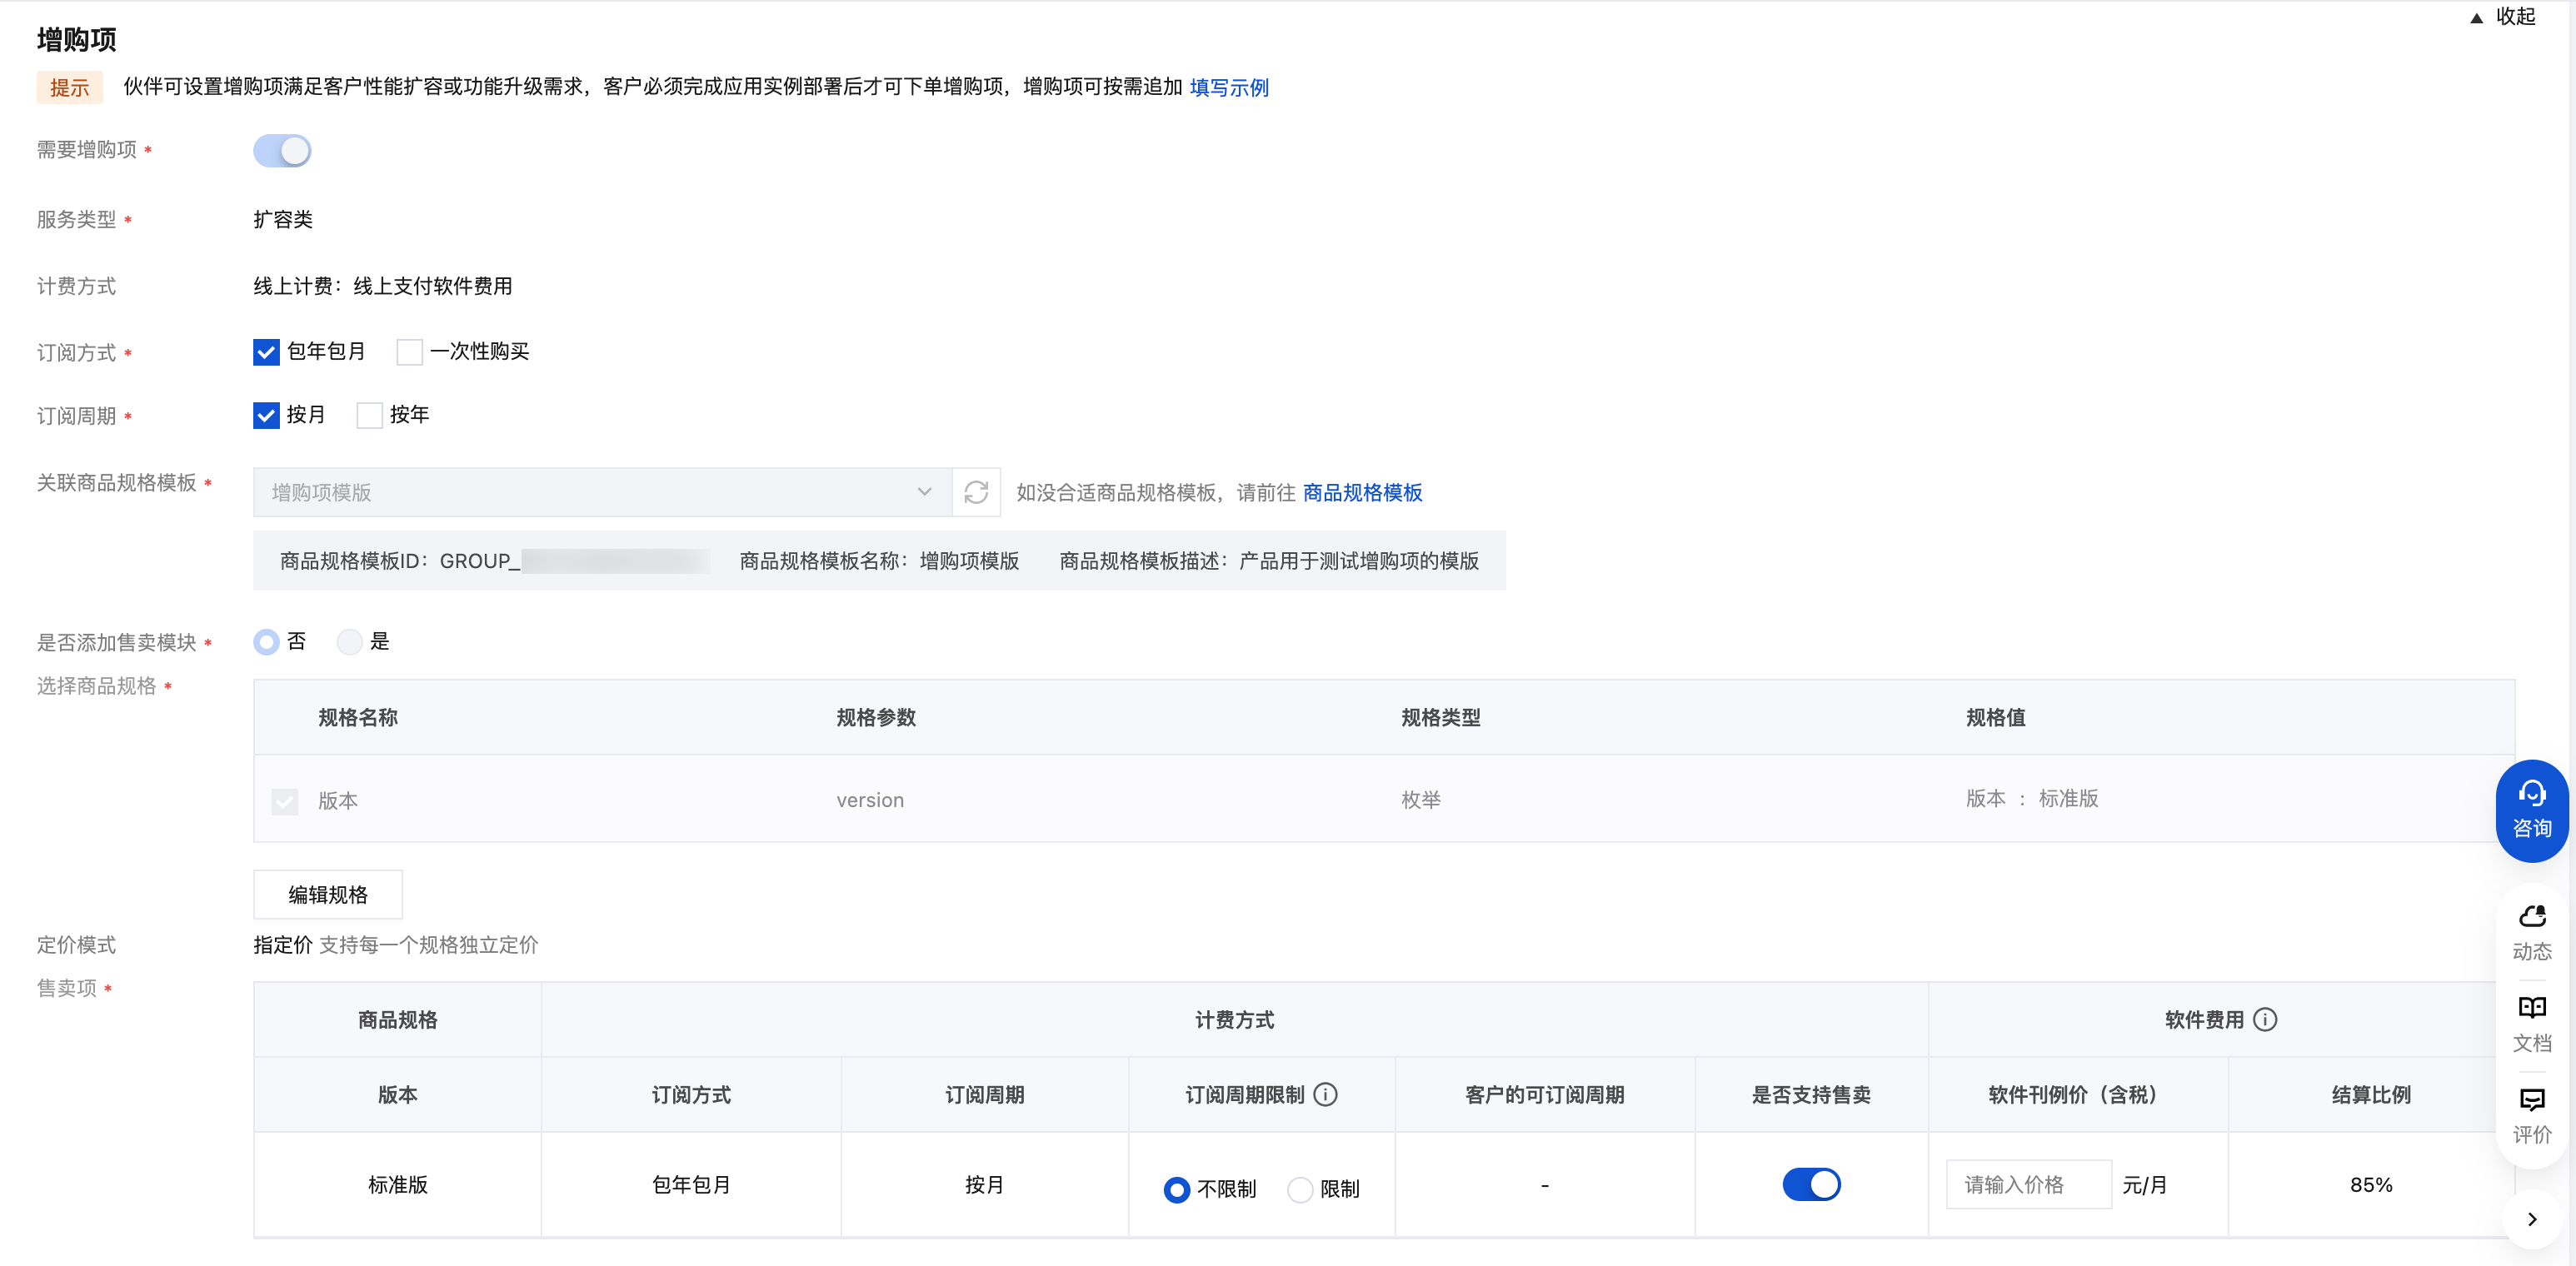Click info icon next to 软件费用

tap(2265, 1019)
